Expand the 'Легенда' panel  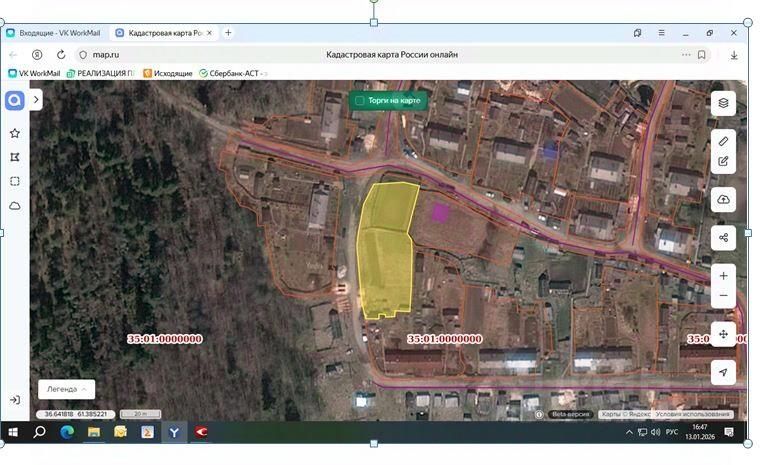67,389
